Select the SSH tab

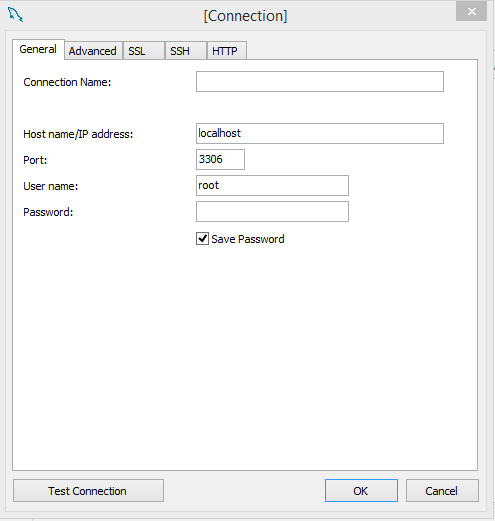click(186, 51)
